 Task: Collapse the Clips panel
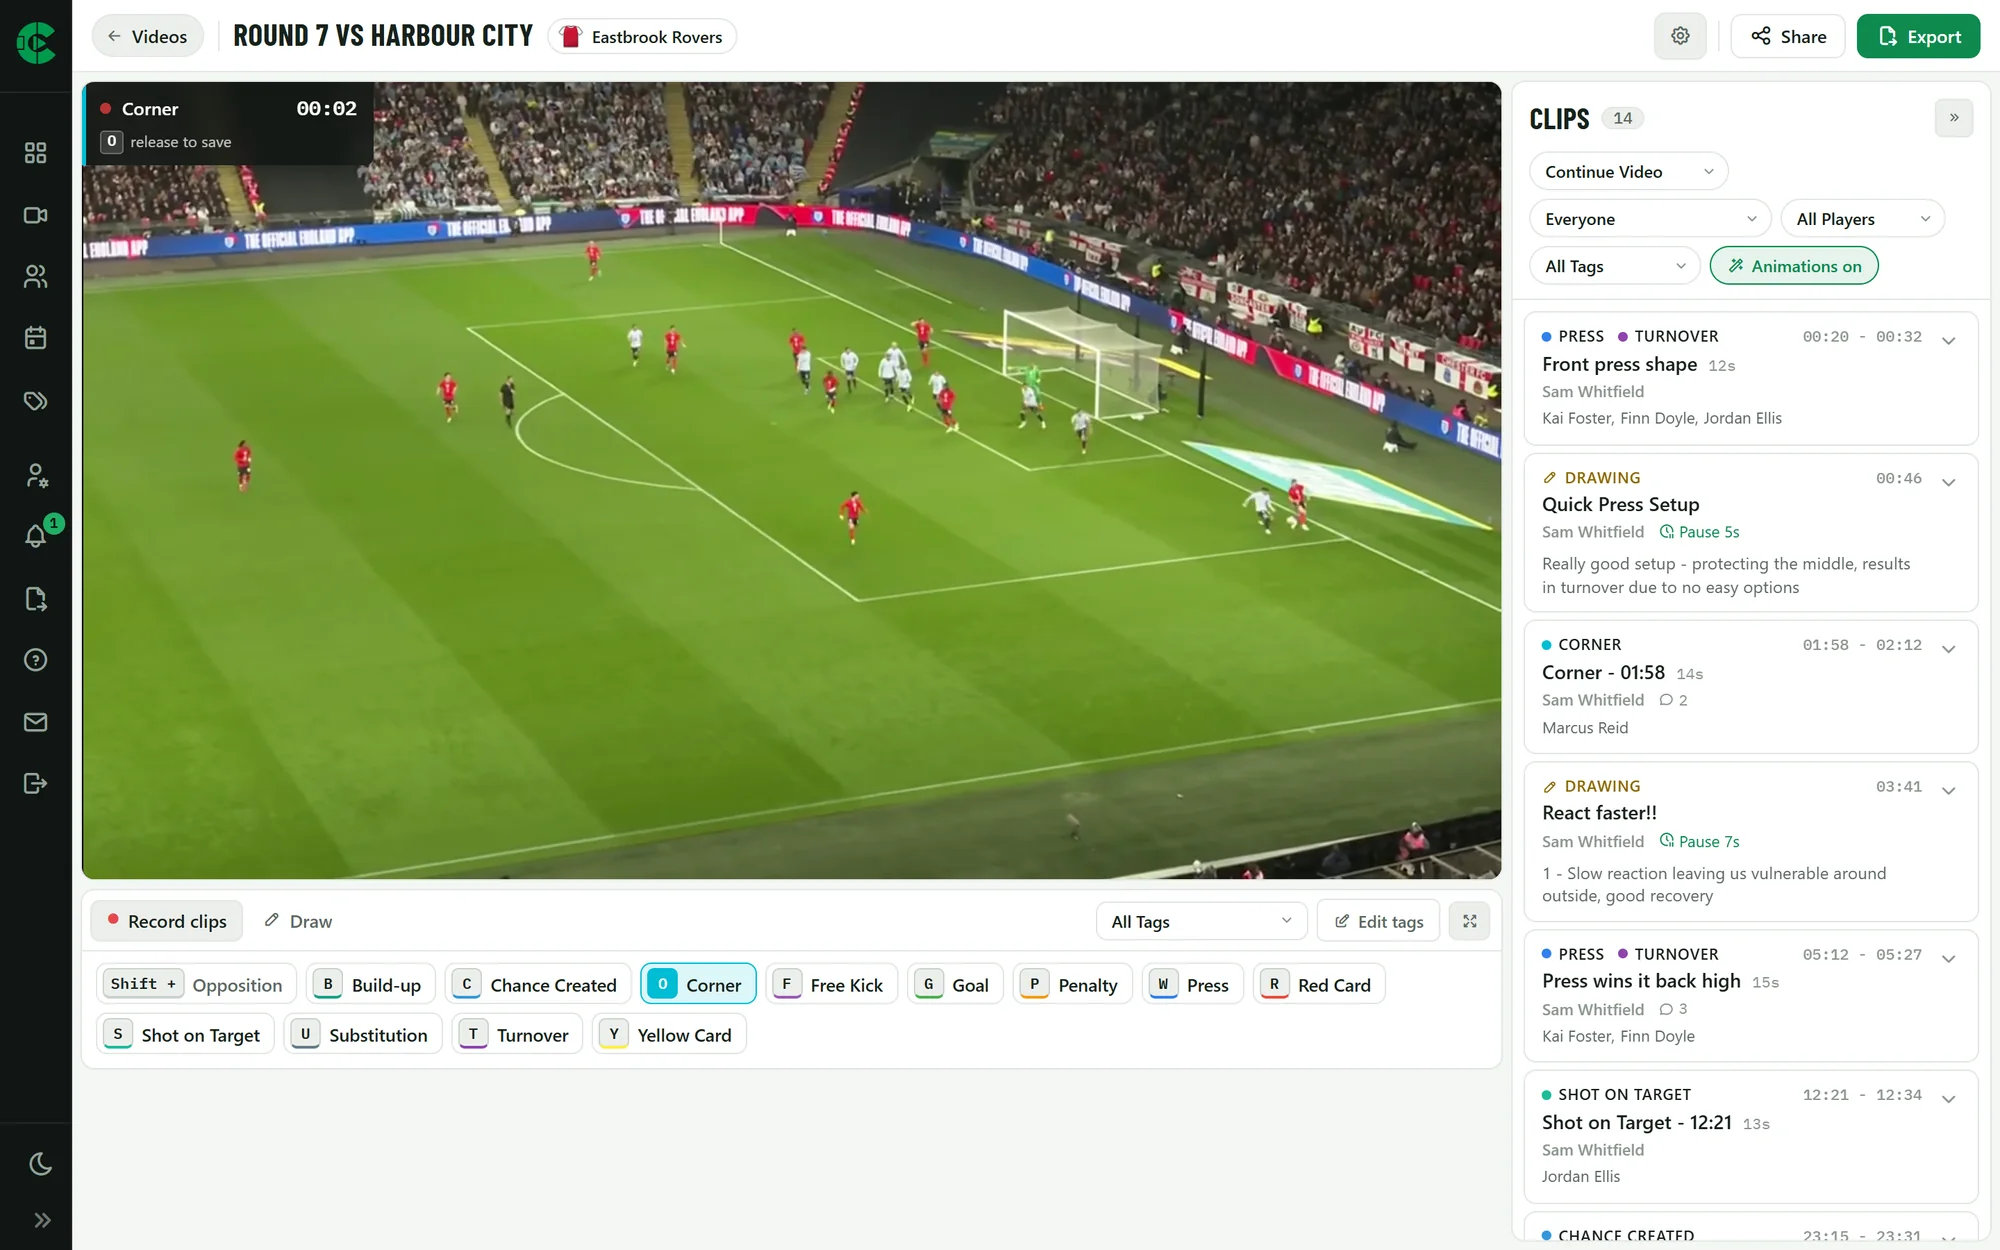pos(1954,118)
